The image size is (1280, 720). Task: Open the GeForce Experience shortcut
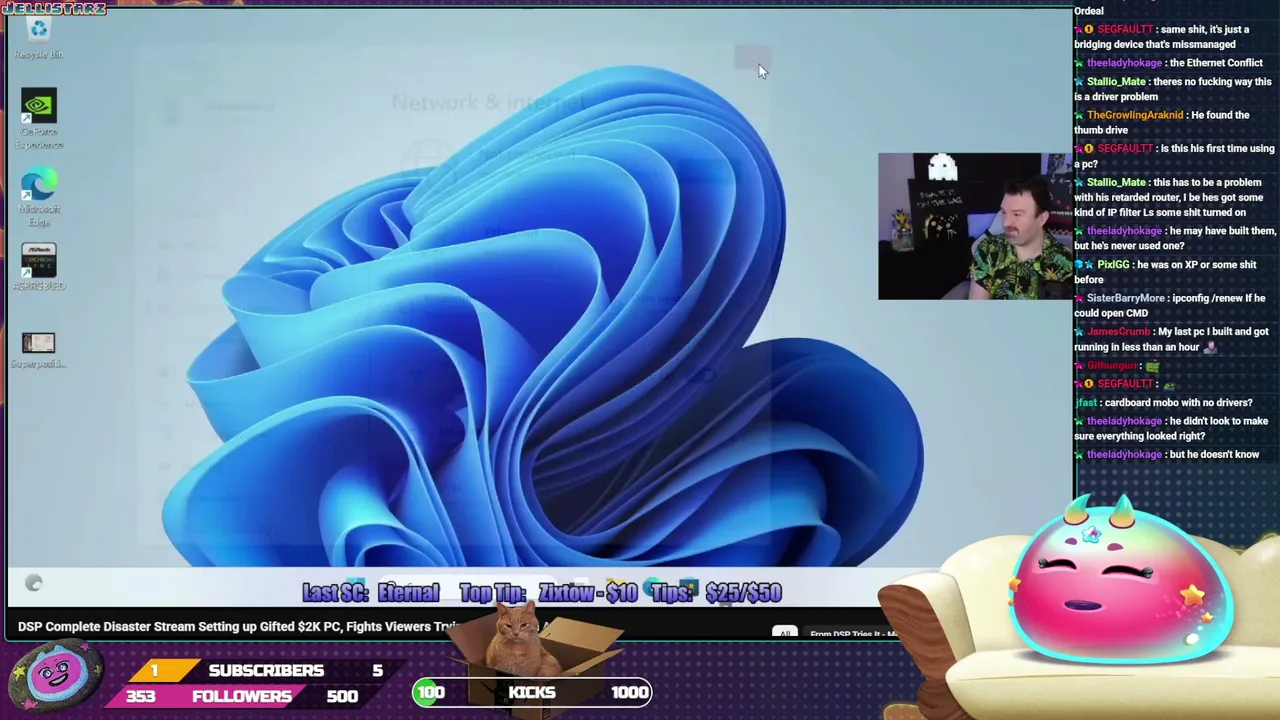(x=39, y=119)
